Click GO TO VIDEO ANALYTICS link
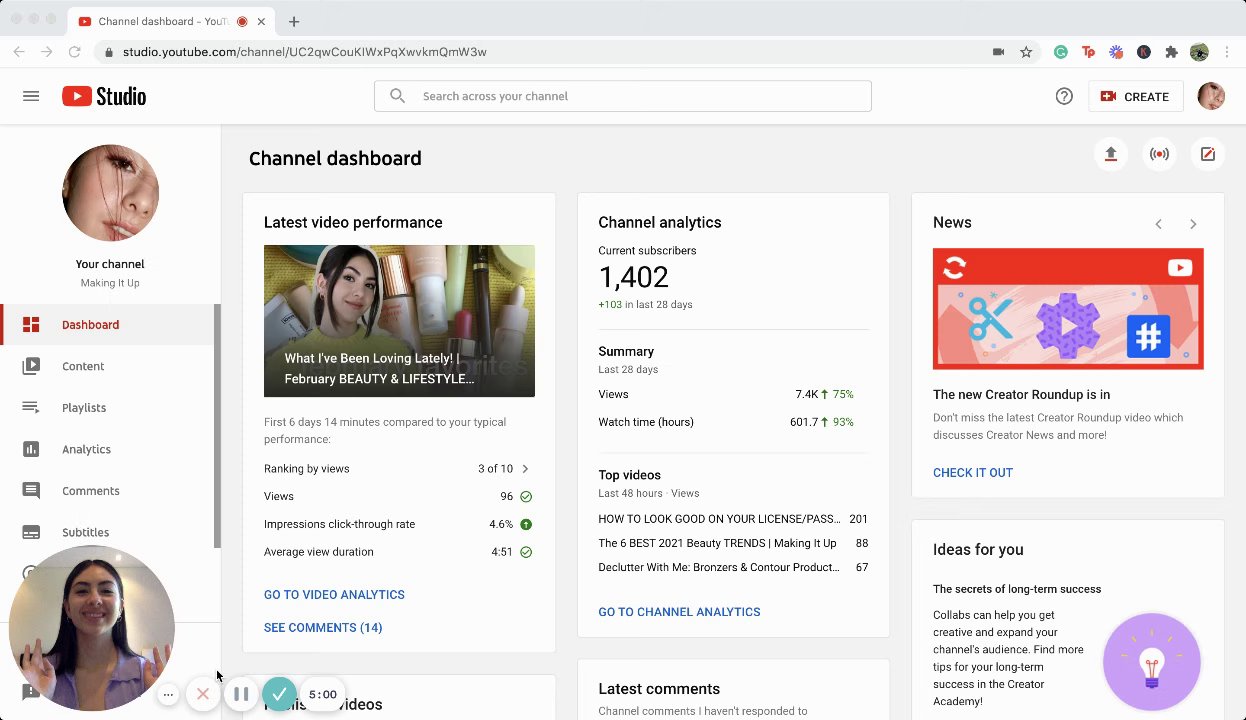 (x=334, y=595)
